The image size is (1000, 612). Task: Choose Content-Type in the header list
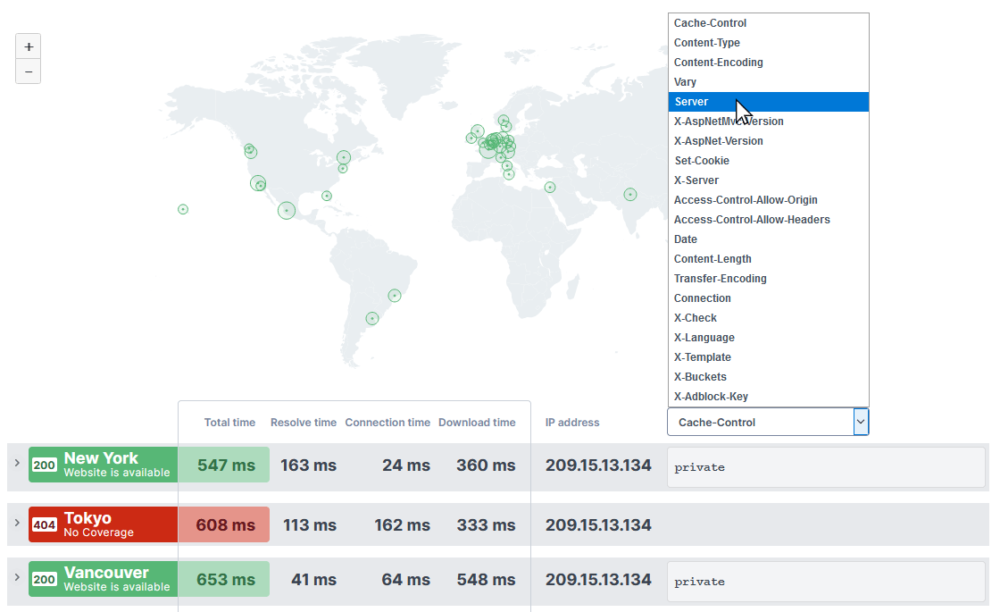point(707,43)
